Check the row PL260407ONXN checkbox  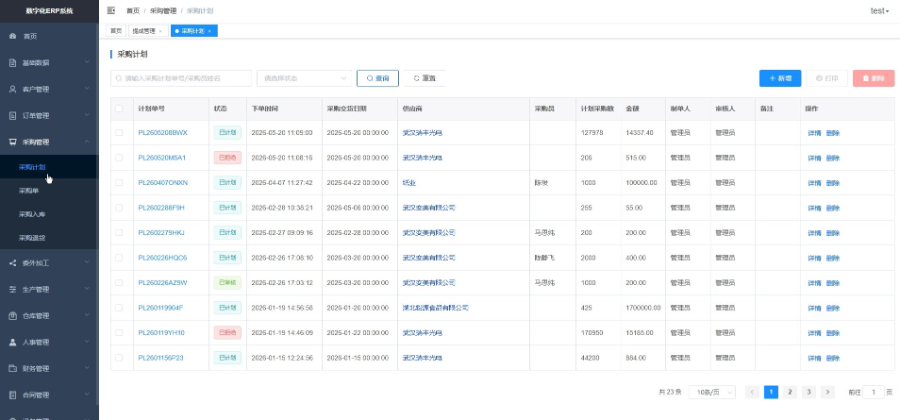click(119, 182)
